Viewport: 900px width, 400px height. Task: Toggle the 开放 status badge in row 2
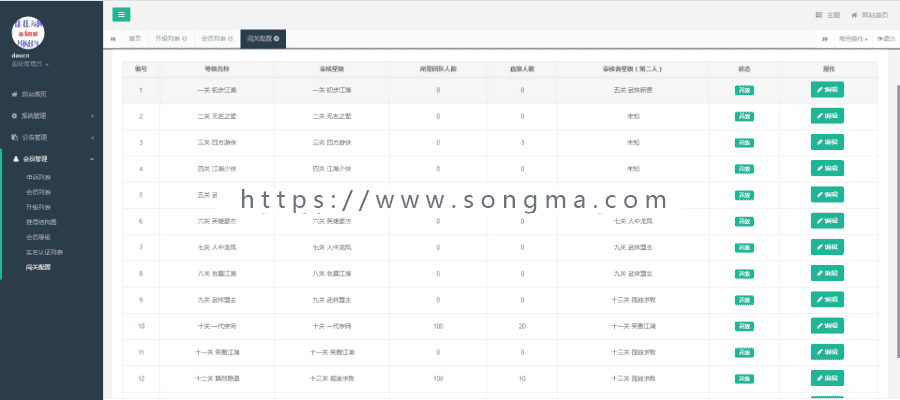pyautogui.click(x=744, y=116)
